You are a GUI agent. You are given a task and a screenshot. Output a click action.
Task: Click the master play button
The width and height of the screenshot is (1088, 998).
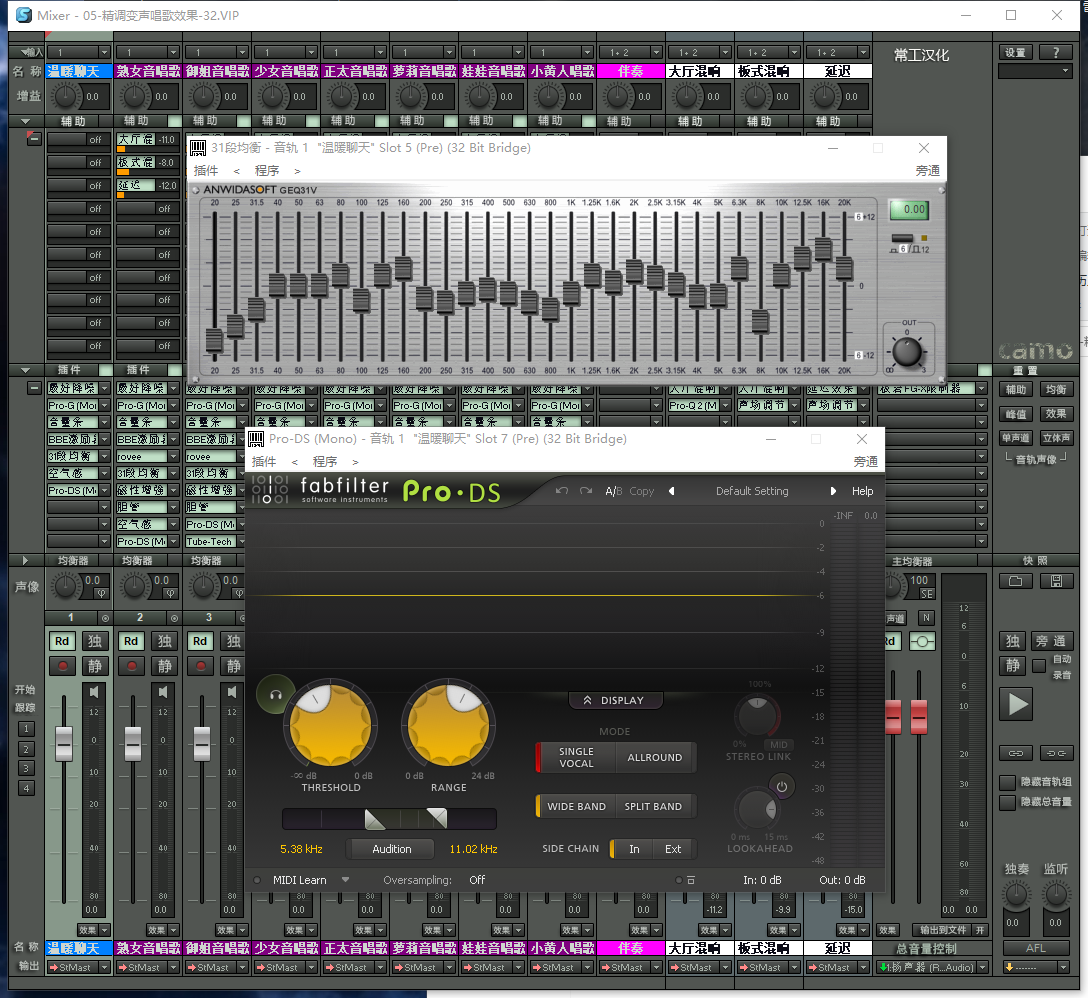point(1017,704)
